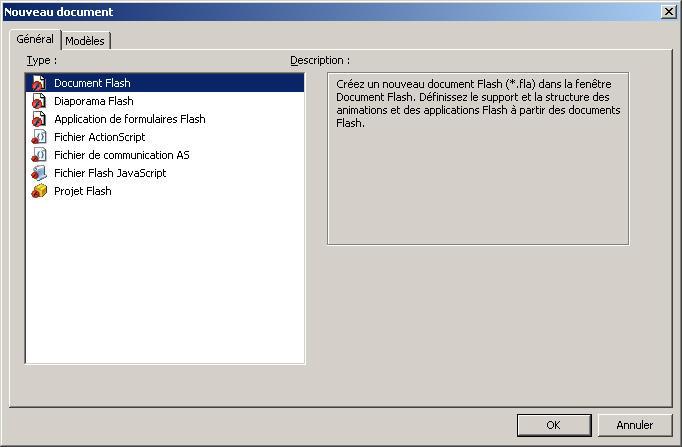Open the Général tab
Image resolution: width=682 pixels, height=447 pixels.
pyautogui.click(x=35, y=39)
